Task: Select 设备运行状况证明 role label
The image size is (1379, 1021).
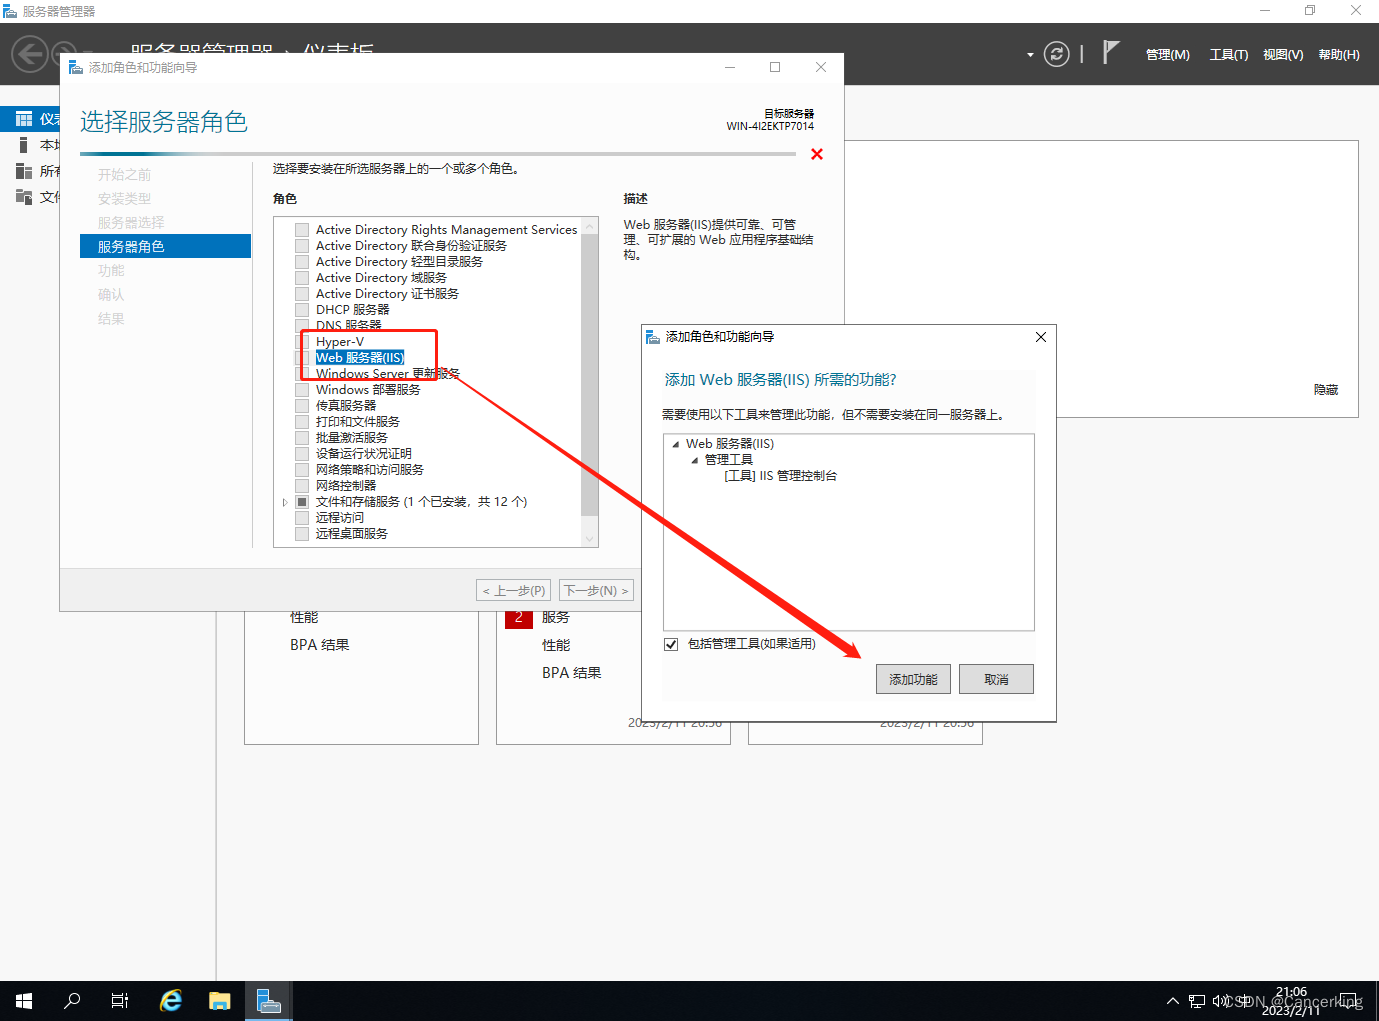Action: point(364,454)
